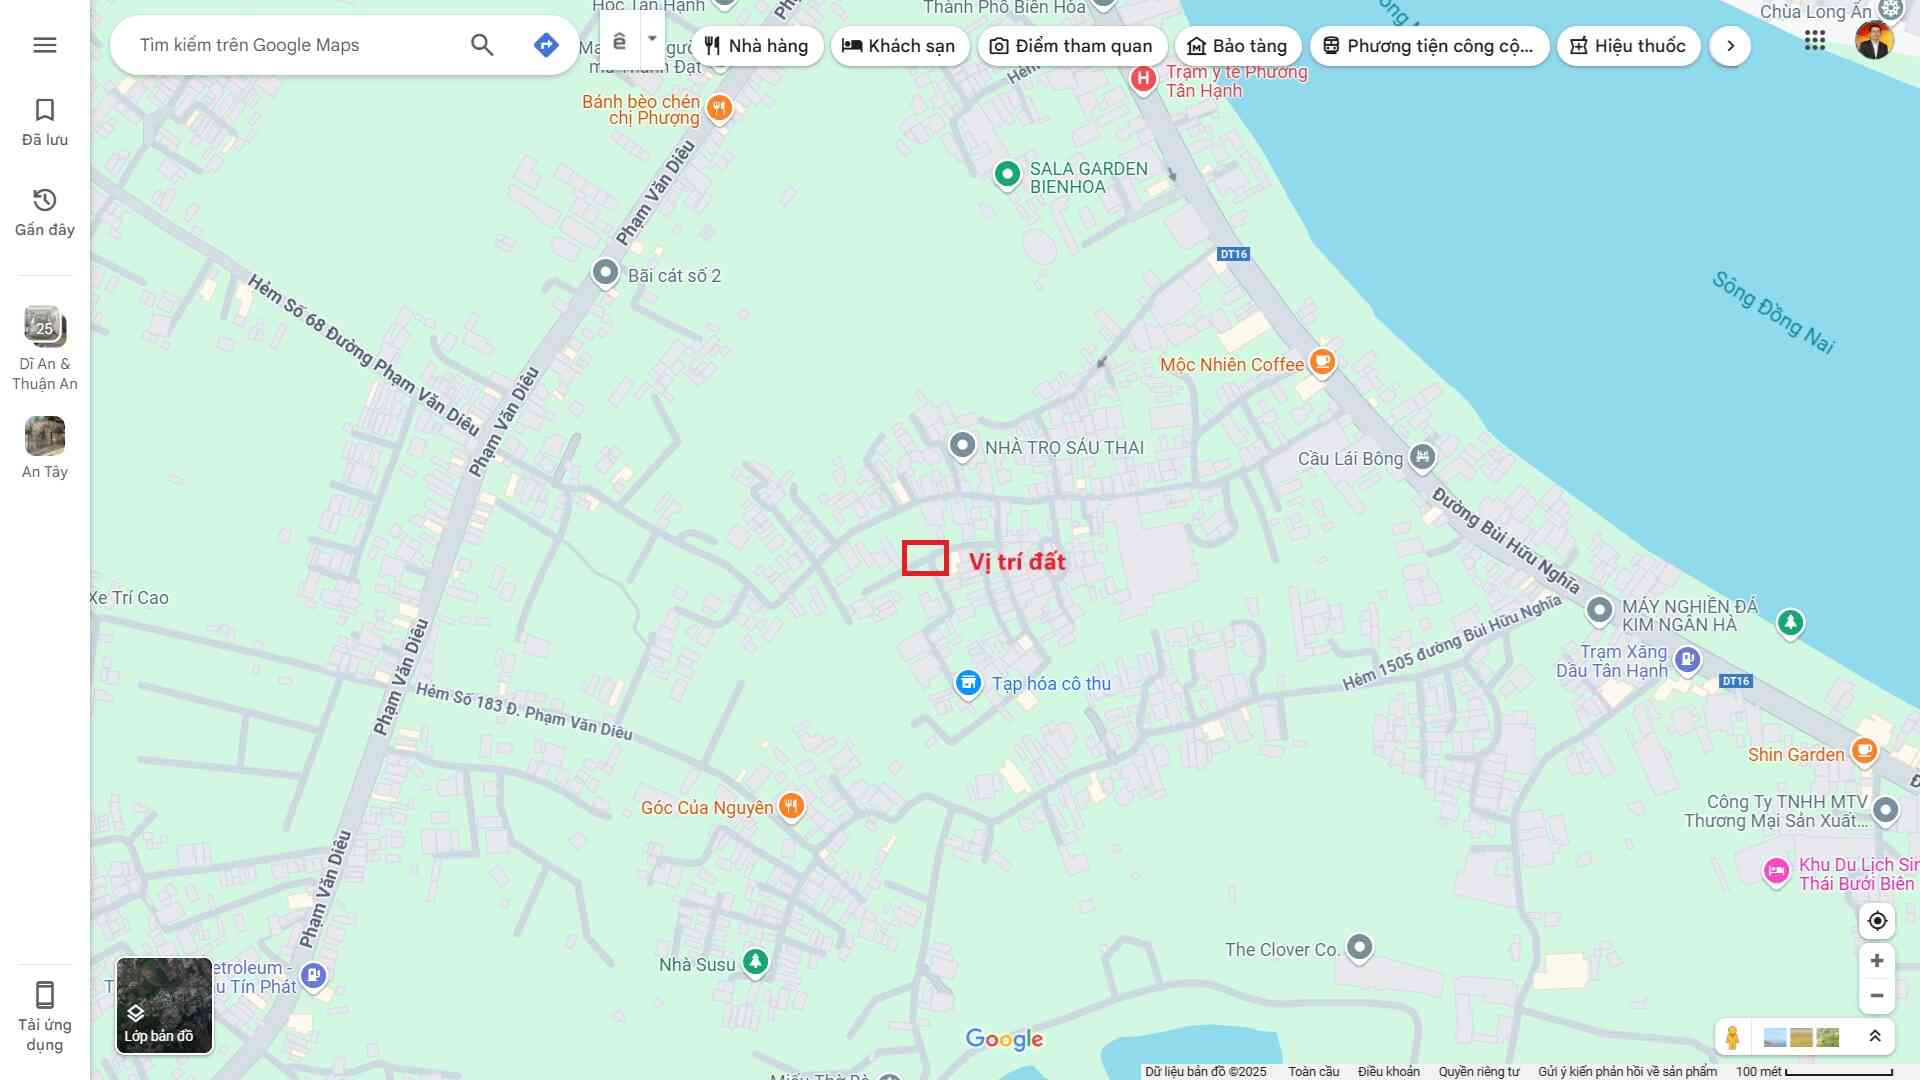Expand the bottom imagery strip chevron
The image size is (1920, 1080).
coord(1875,1037)
